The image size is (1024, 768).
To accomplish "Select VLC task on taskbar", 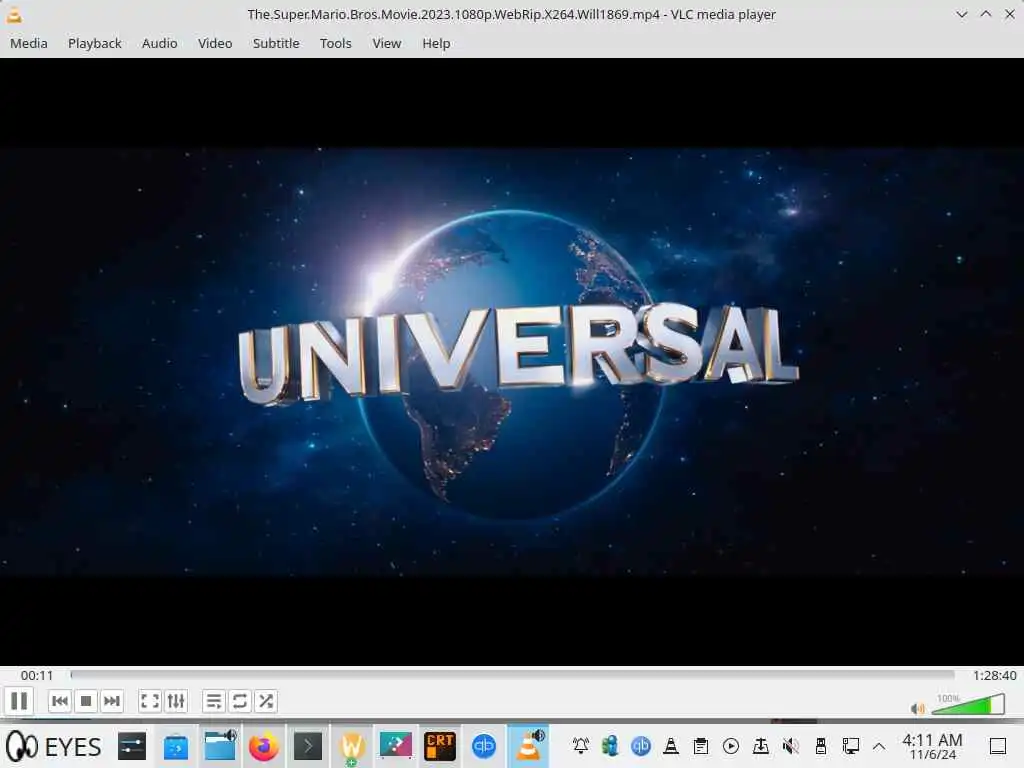I will click(x=528, y=746).
